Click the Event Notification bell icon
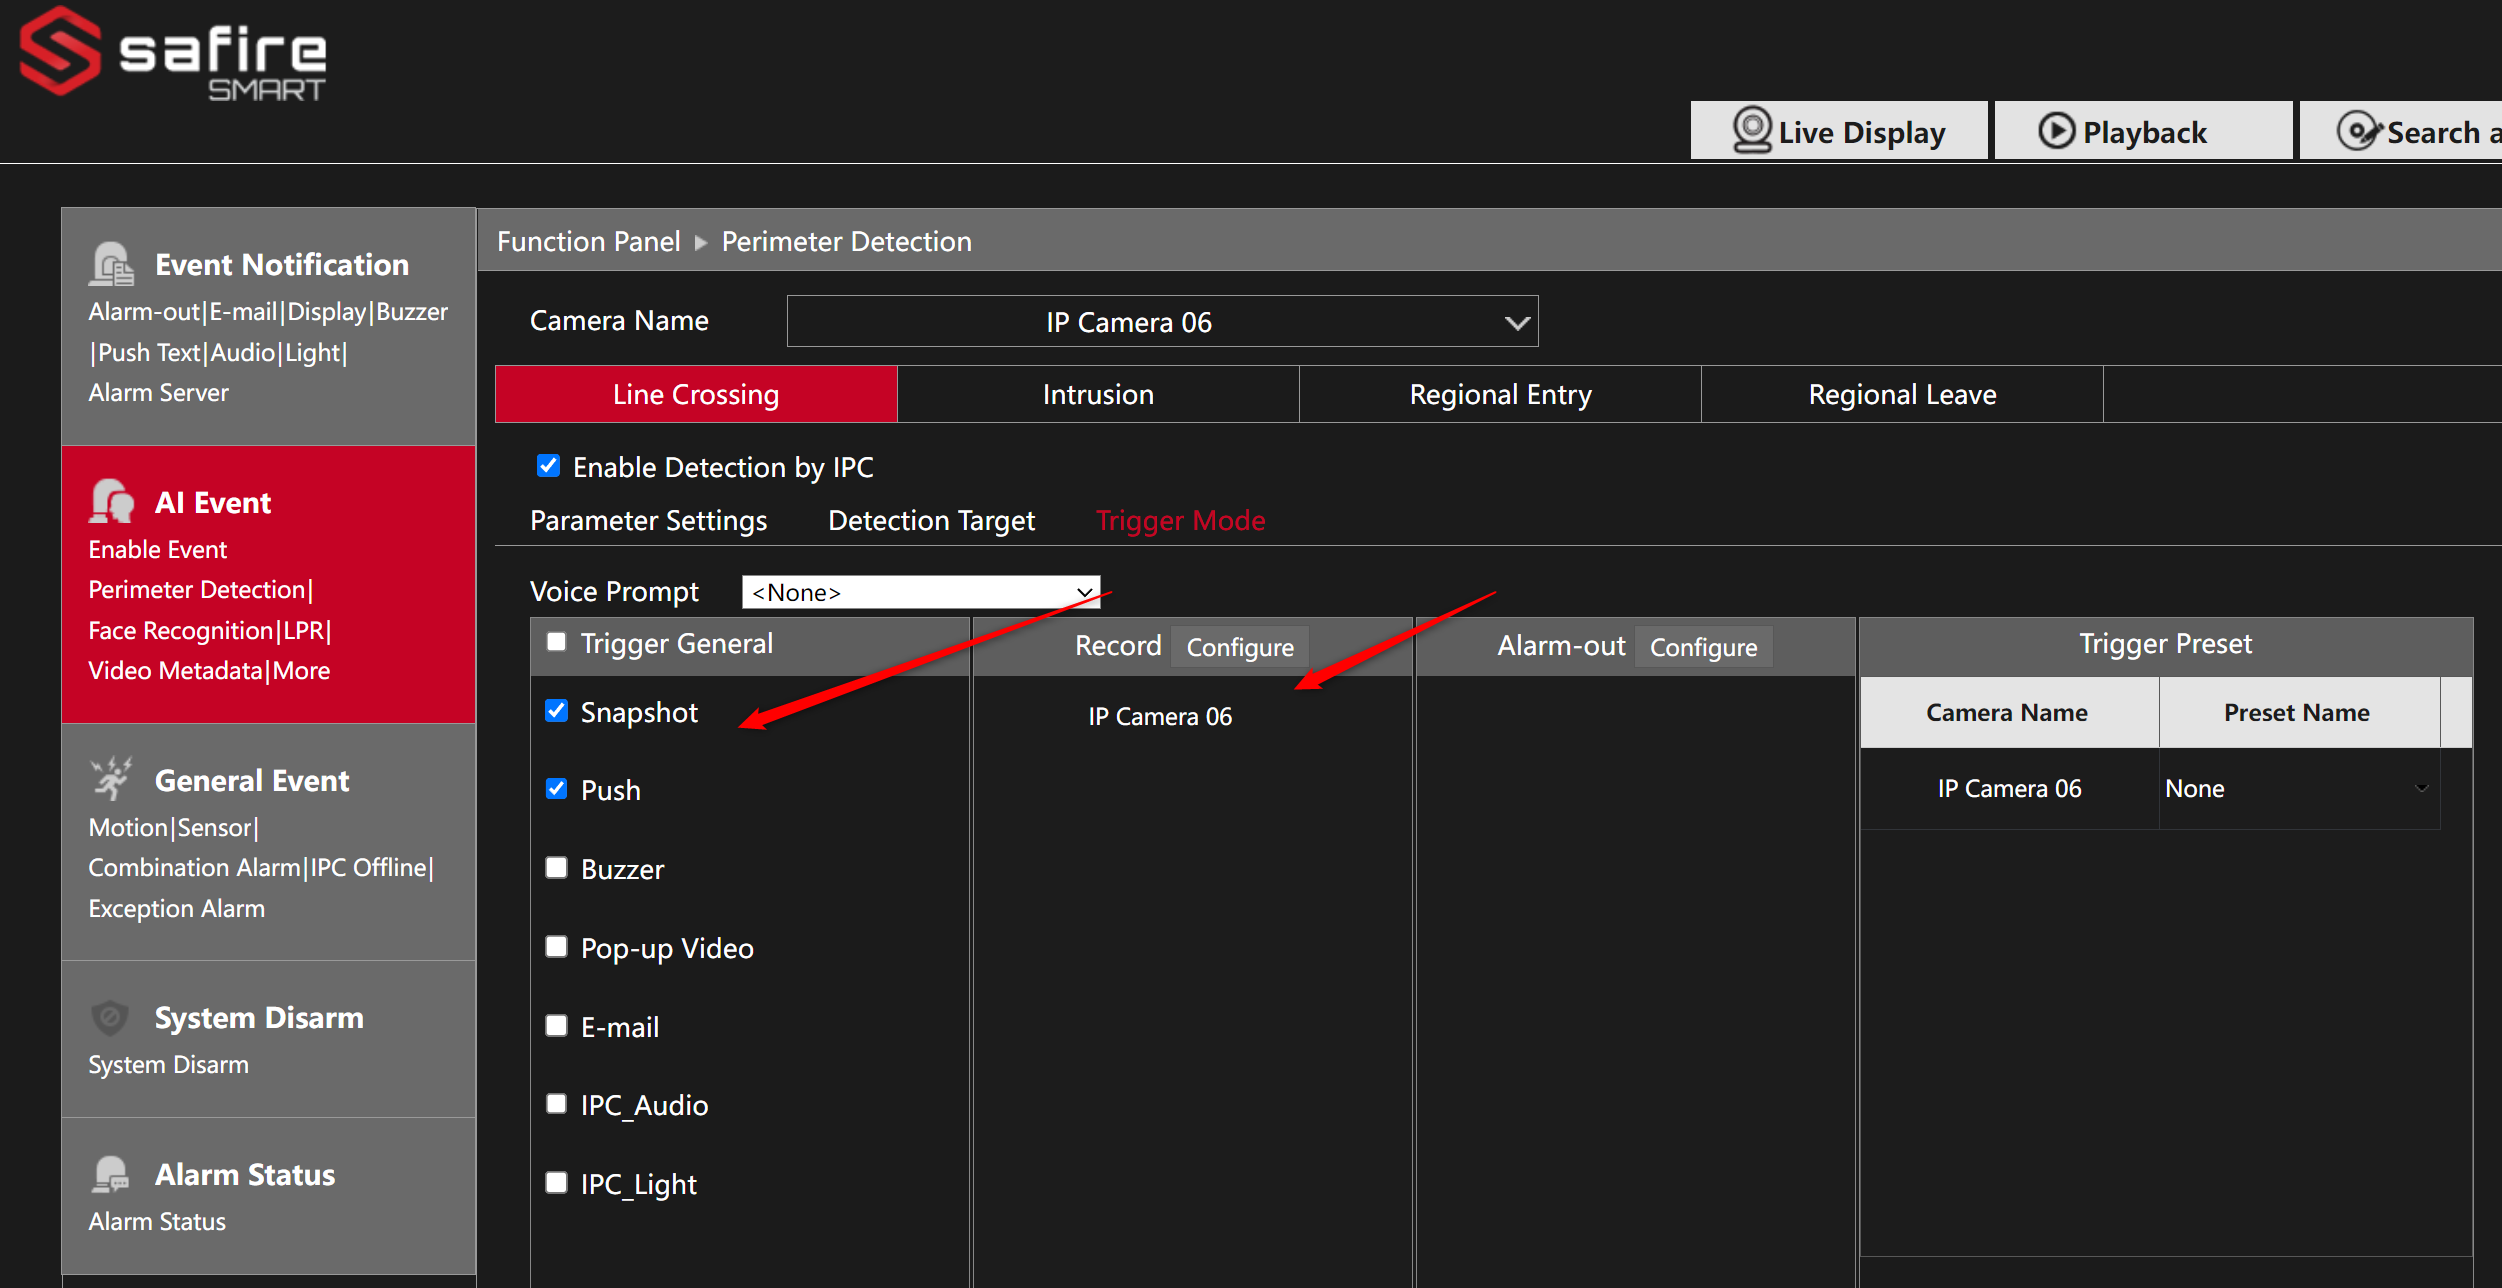Image resolution: width=2502 pixels, height=1288 pixels. (x=112, y=263)
